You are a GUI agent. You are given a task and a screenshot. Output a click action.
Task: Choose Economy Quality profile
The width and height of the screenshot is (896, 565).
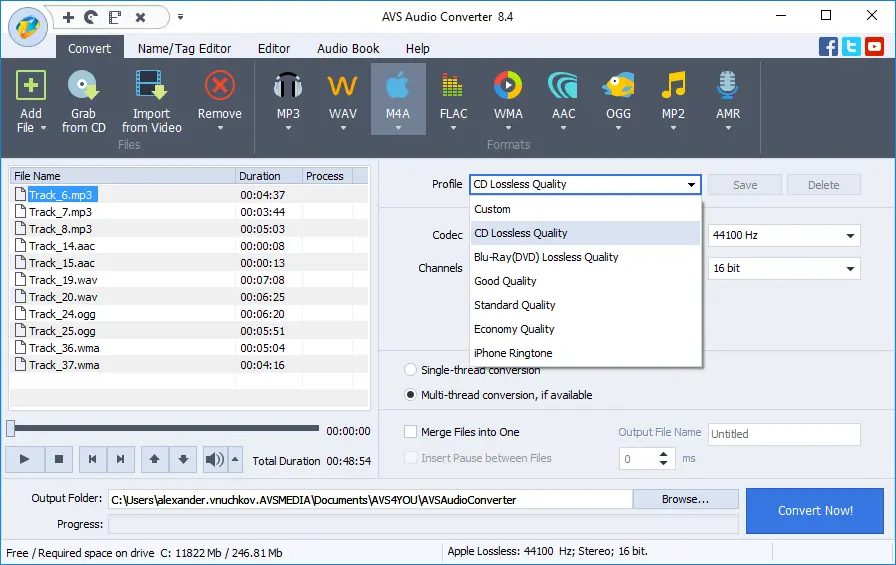tap(585, 329)
